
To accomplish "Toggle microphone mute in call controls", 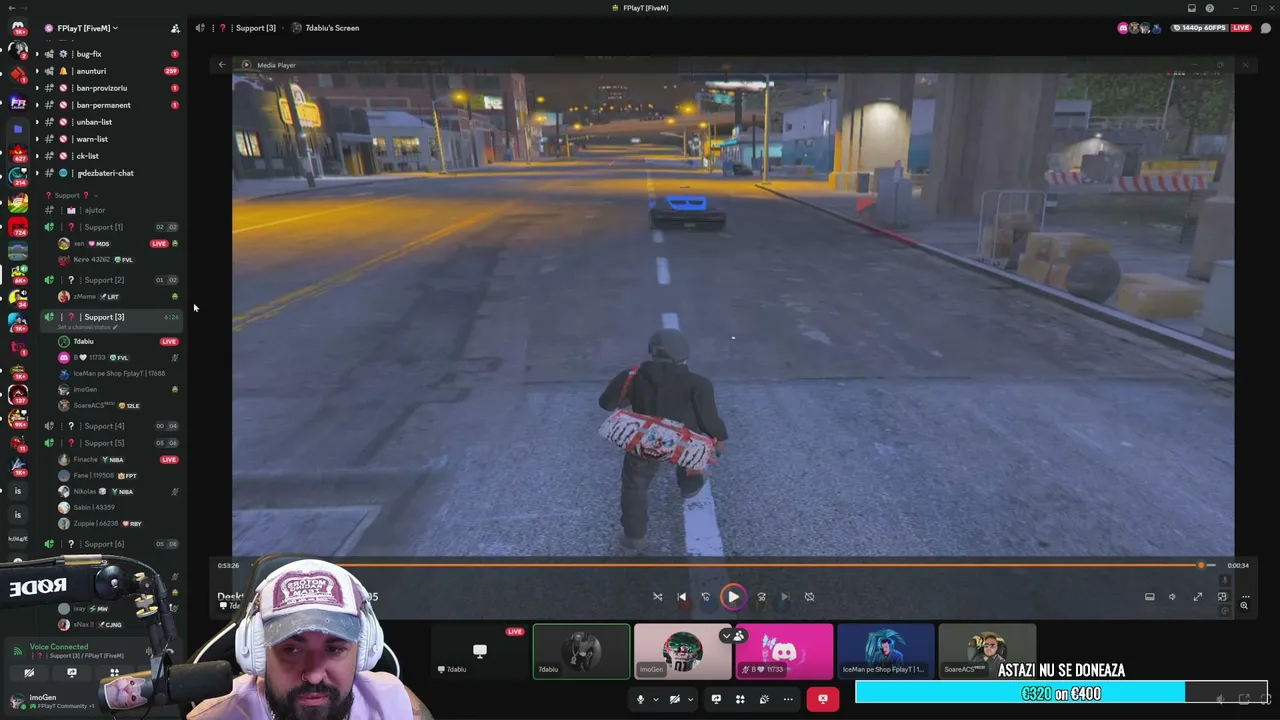I will 641,699.
